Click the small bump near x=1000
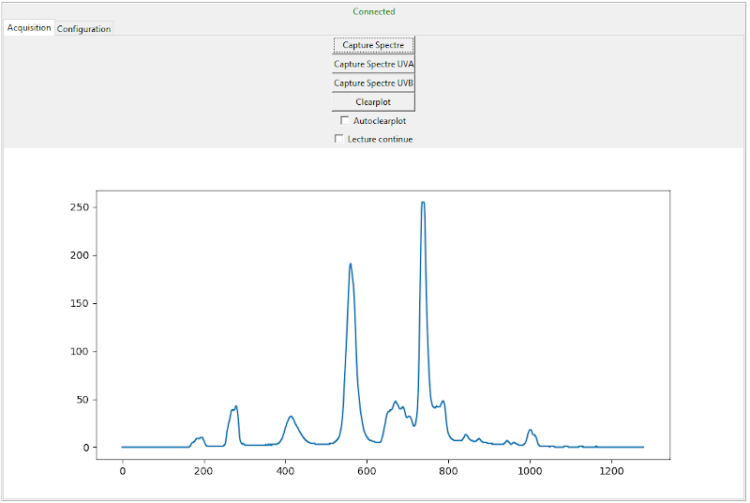The width and height of the screenshot is (750, 503). click(530, 431)
